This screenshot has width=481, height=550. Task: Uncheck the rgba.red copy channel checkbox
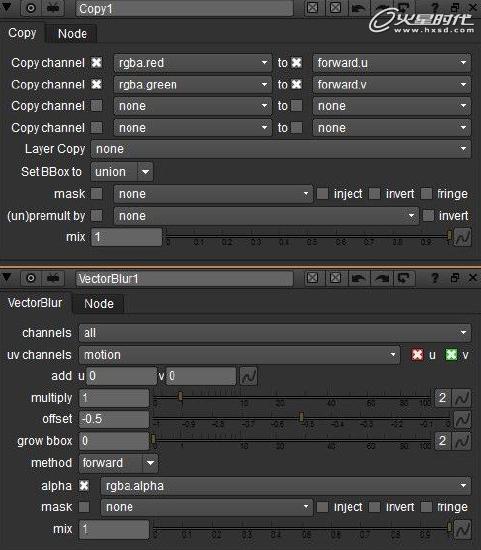coord(96,63)
